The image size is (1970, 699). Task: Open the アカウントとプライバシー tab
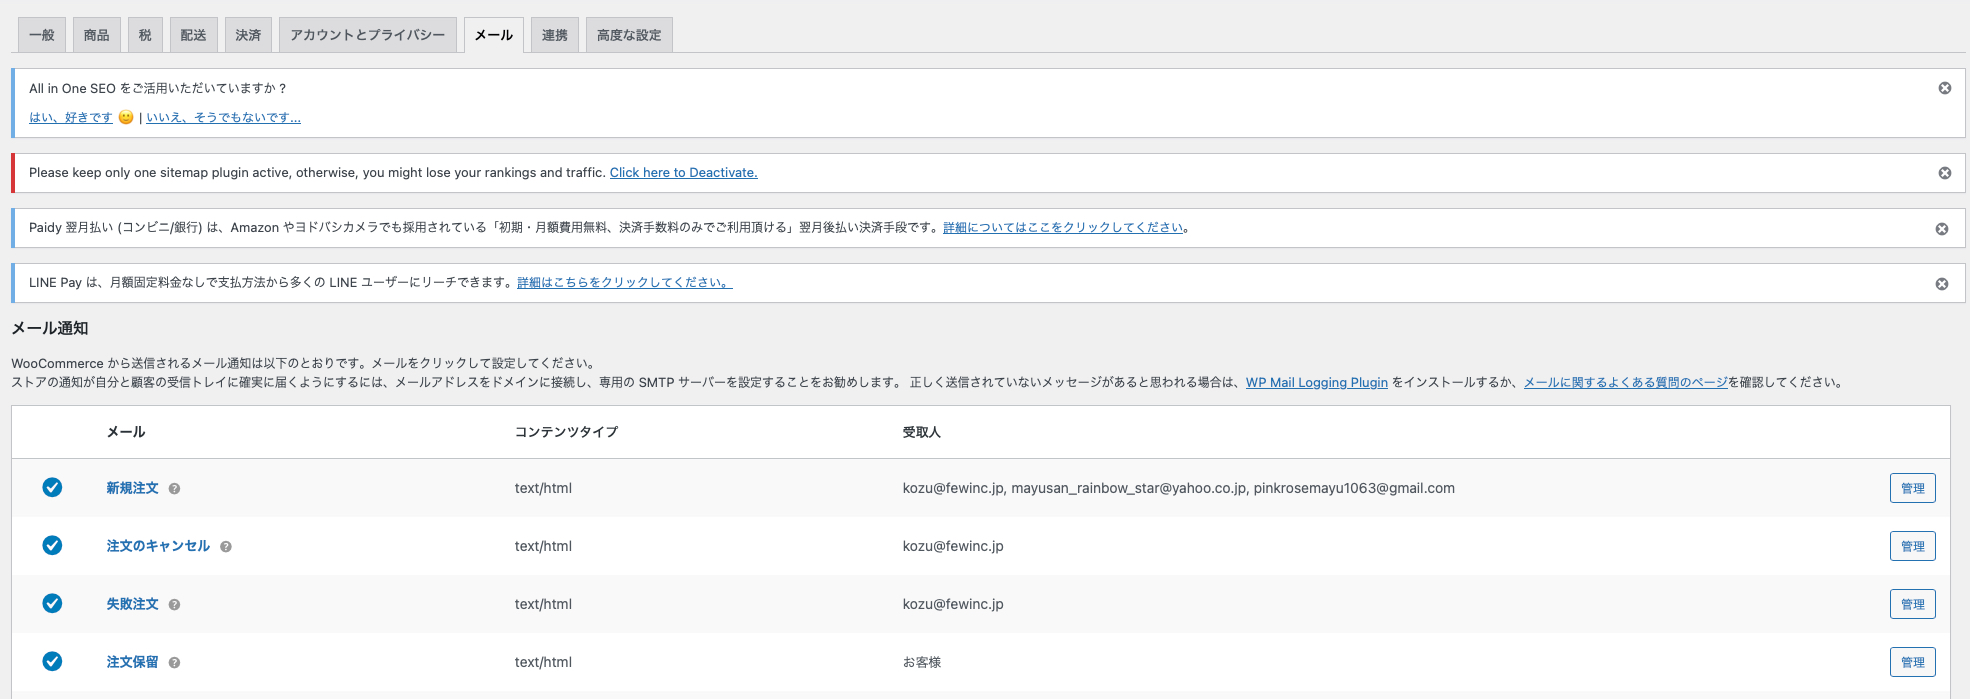click(x=367, y=35)
